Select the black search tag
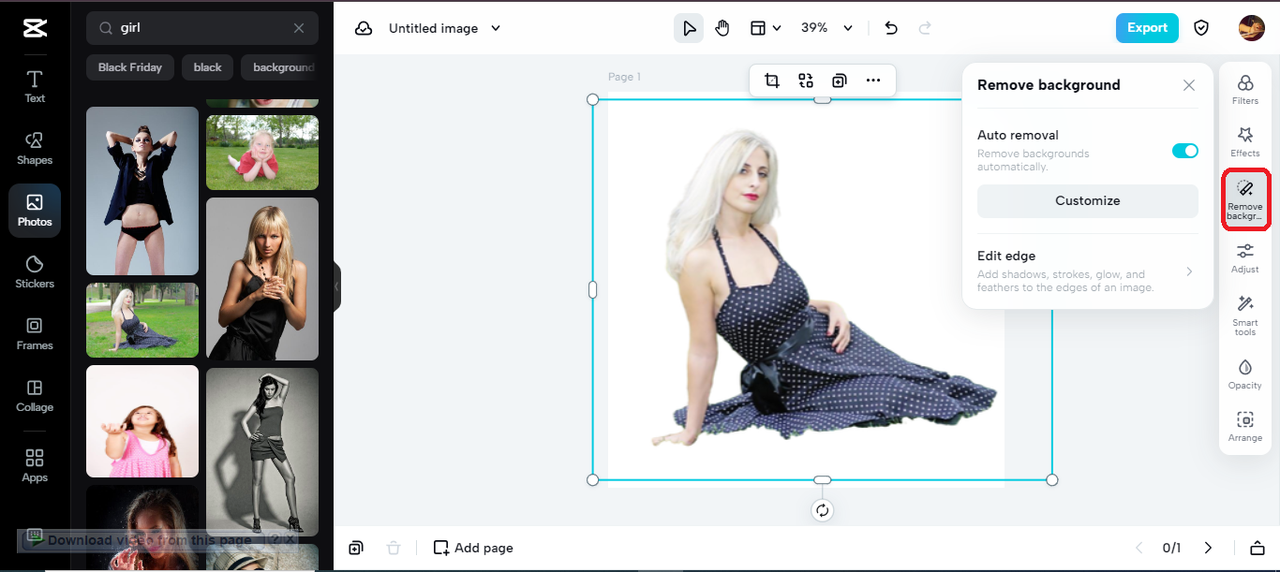1280x572 pixels. [x=208, y=67]
